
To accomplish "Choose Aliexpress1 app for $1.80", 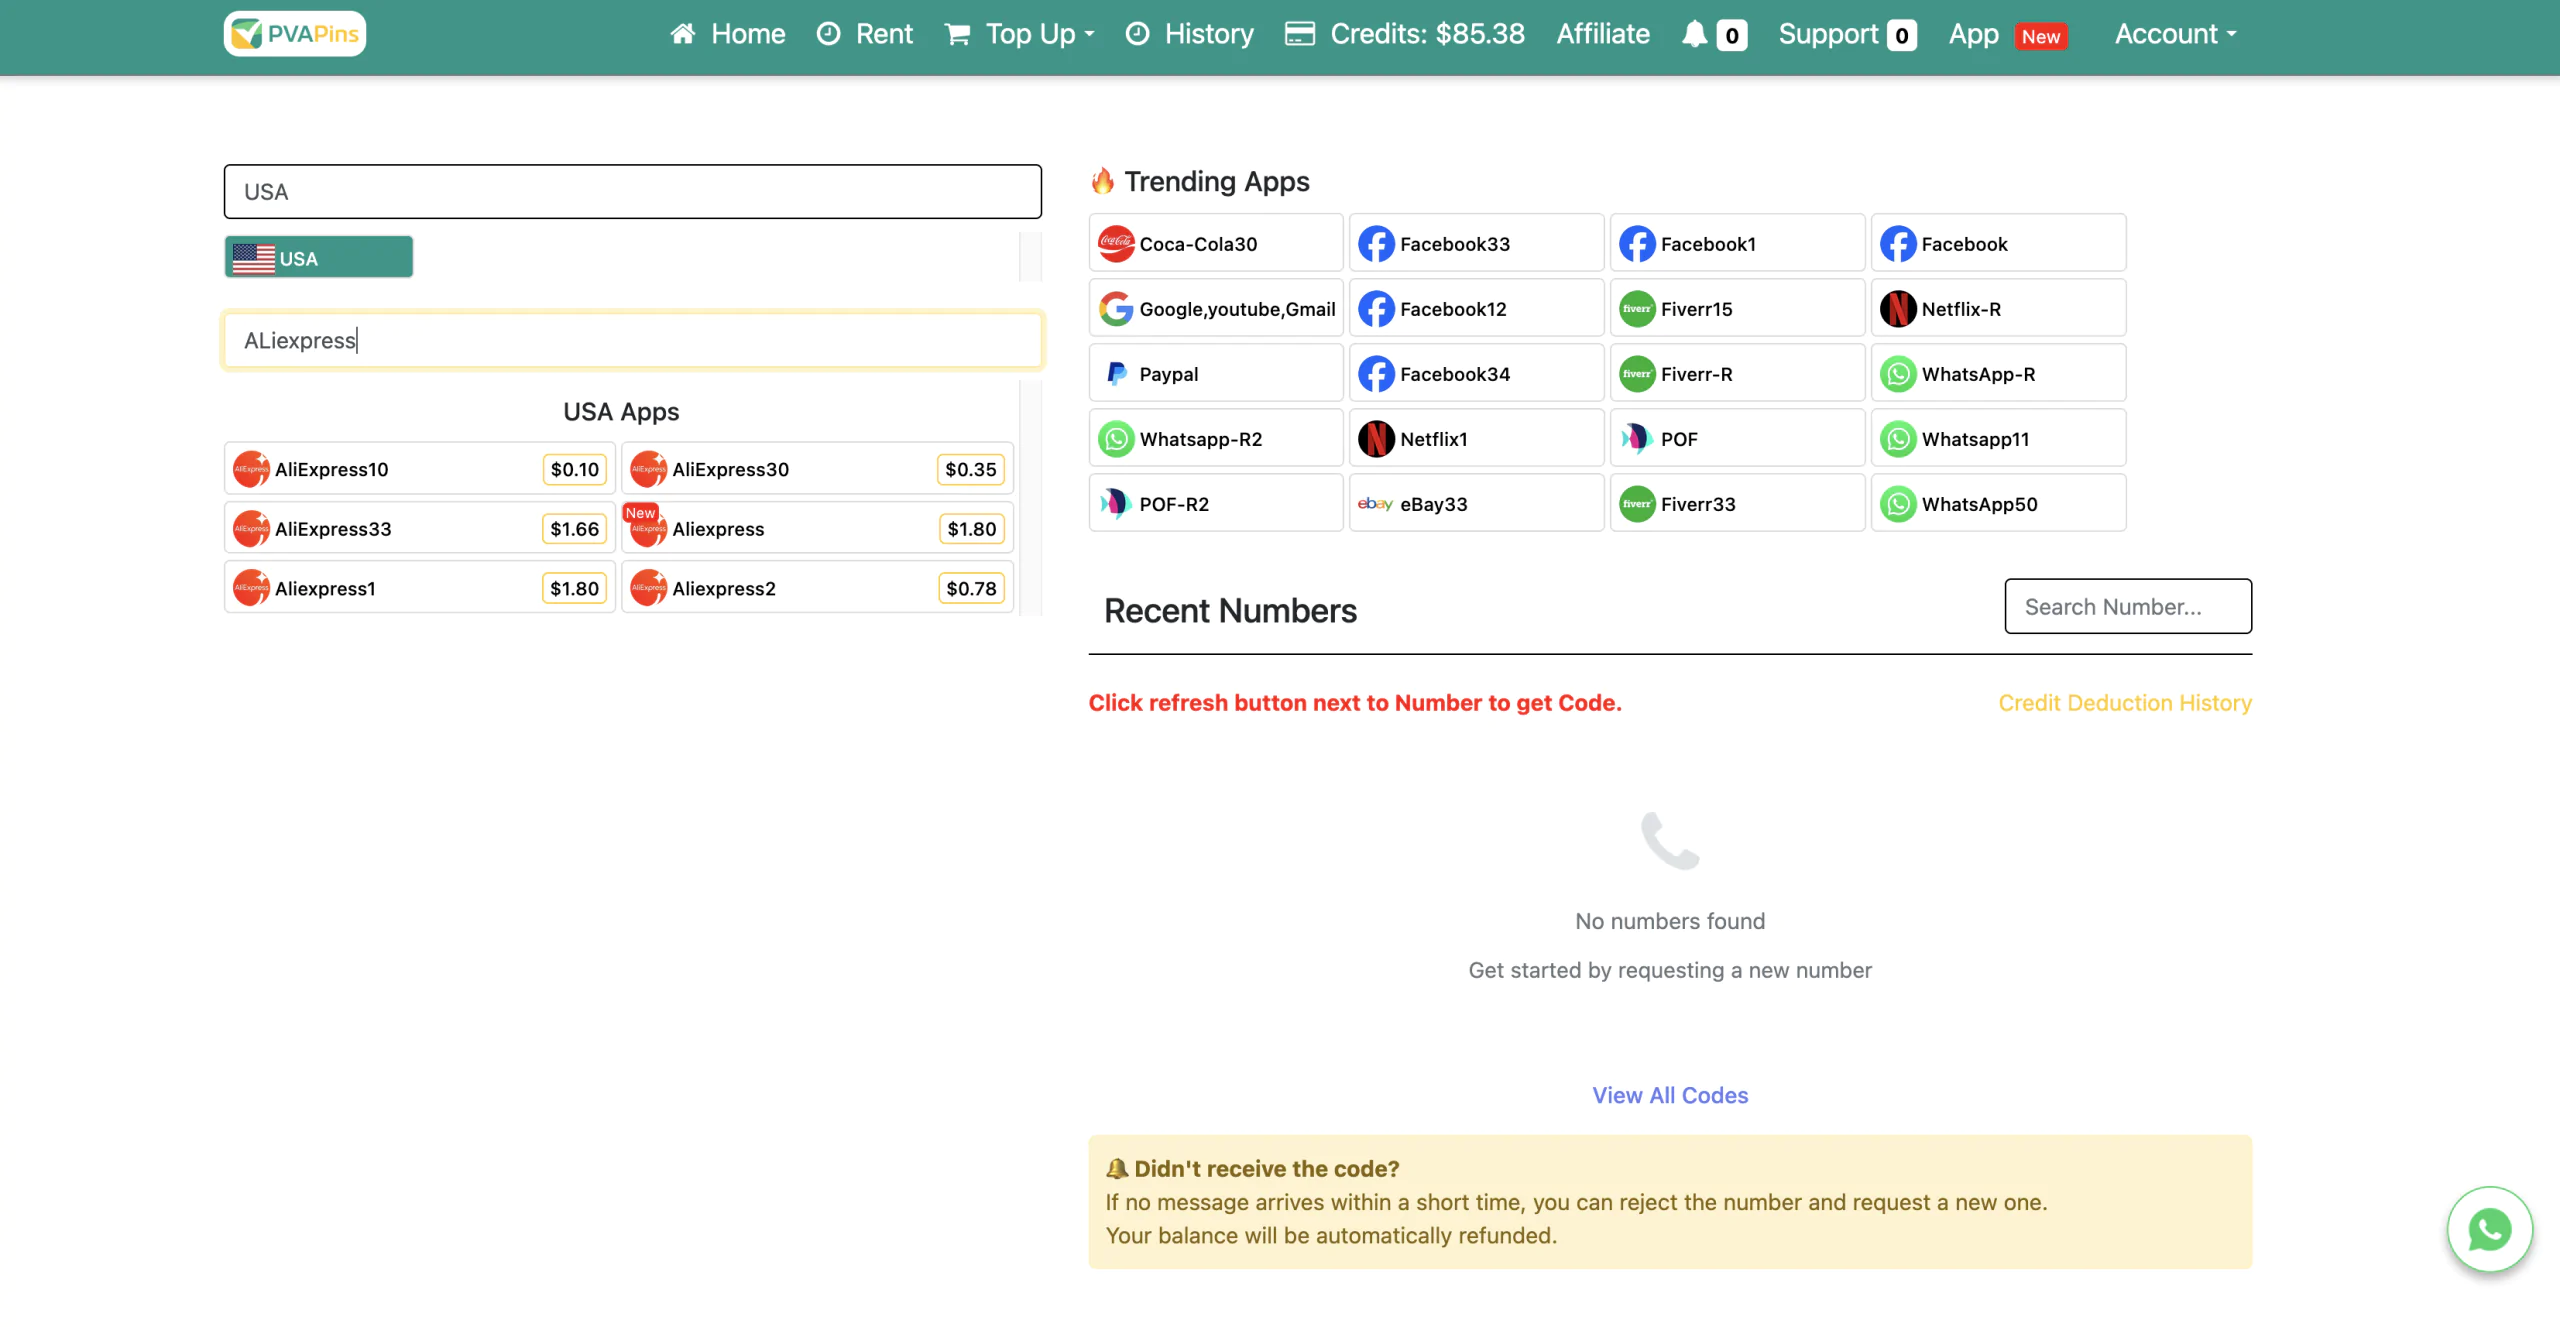I will click(x=420, y=588).
